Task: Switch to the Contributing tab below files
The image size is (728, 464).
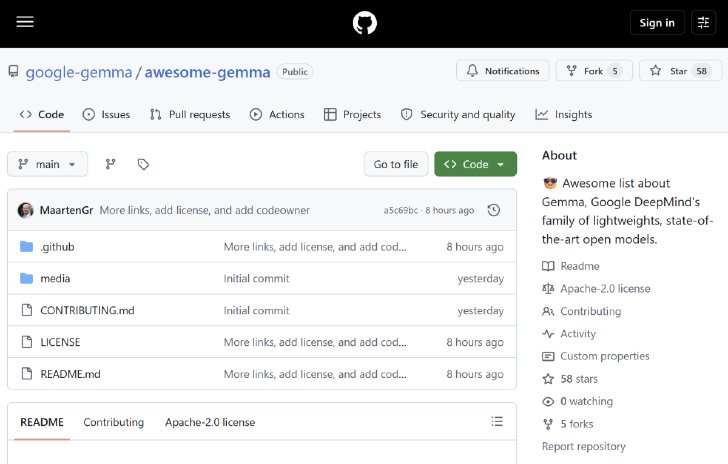Action: click(114, 422)
